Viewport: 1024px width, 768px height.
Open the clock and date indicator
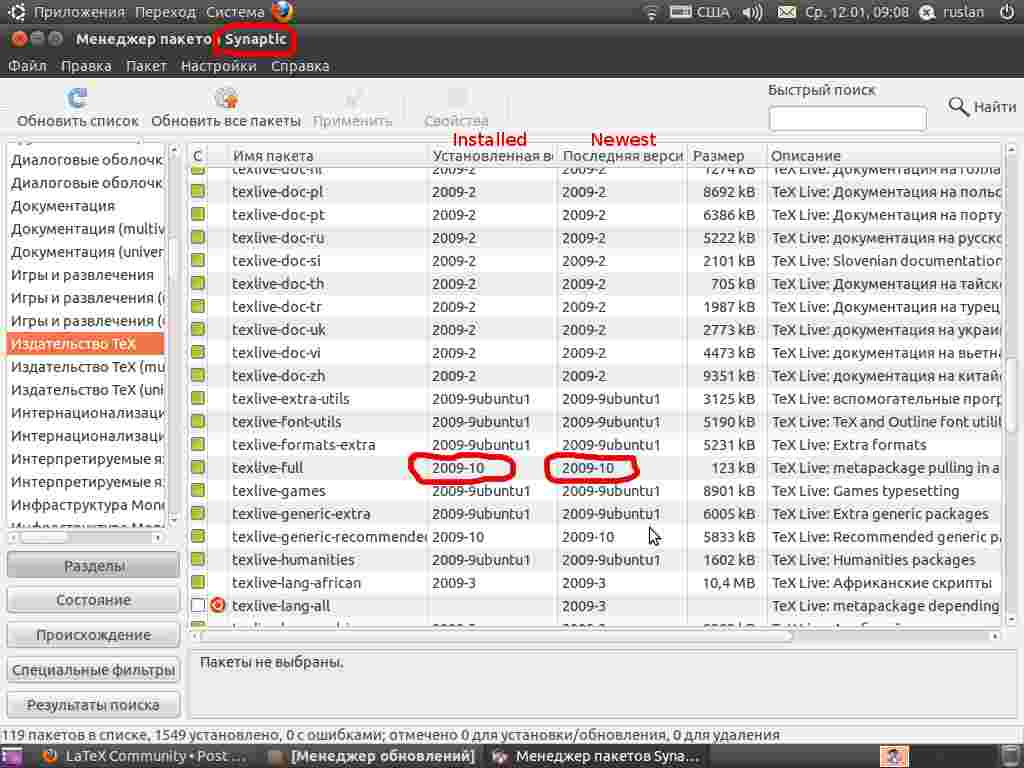pos(856,12)
